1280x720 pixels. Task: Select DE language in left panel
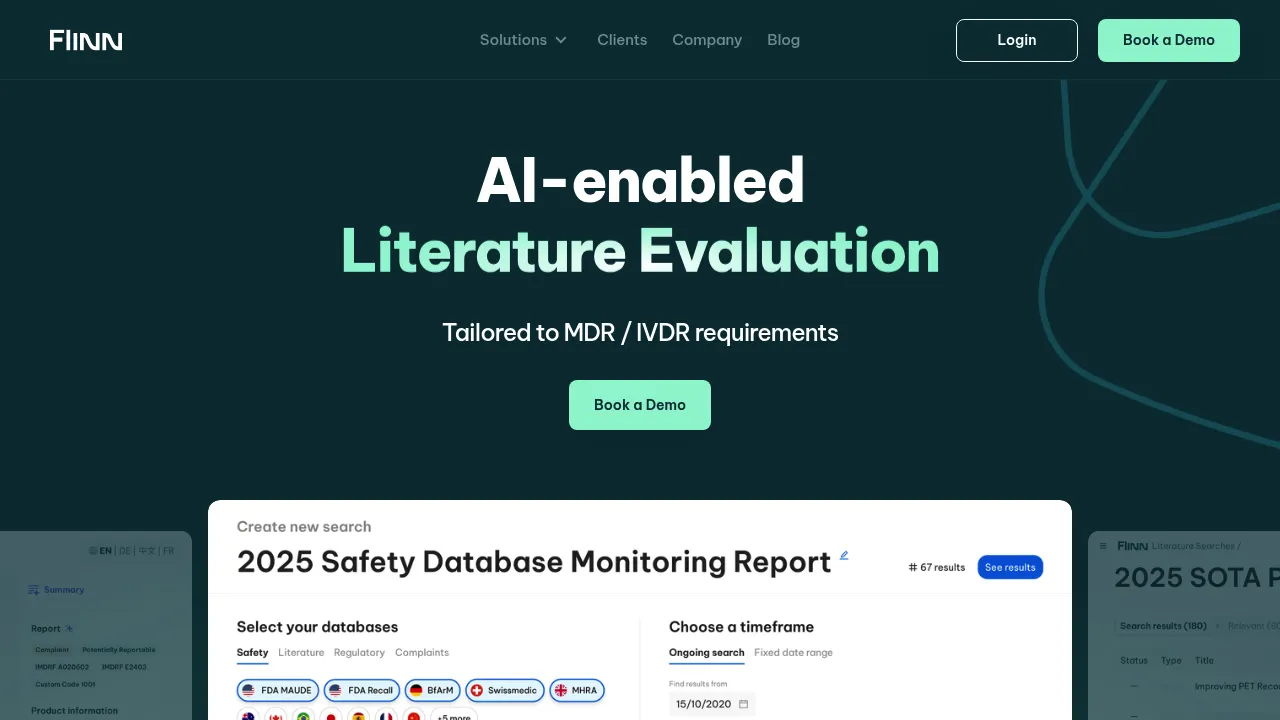click(125, 550)
